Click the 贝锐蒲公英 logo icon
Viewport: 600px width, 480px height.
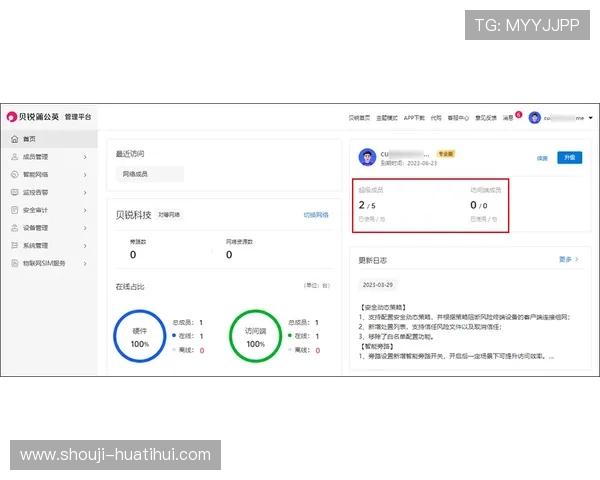[x=12, y=117]
